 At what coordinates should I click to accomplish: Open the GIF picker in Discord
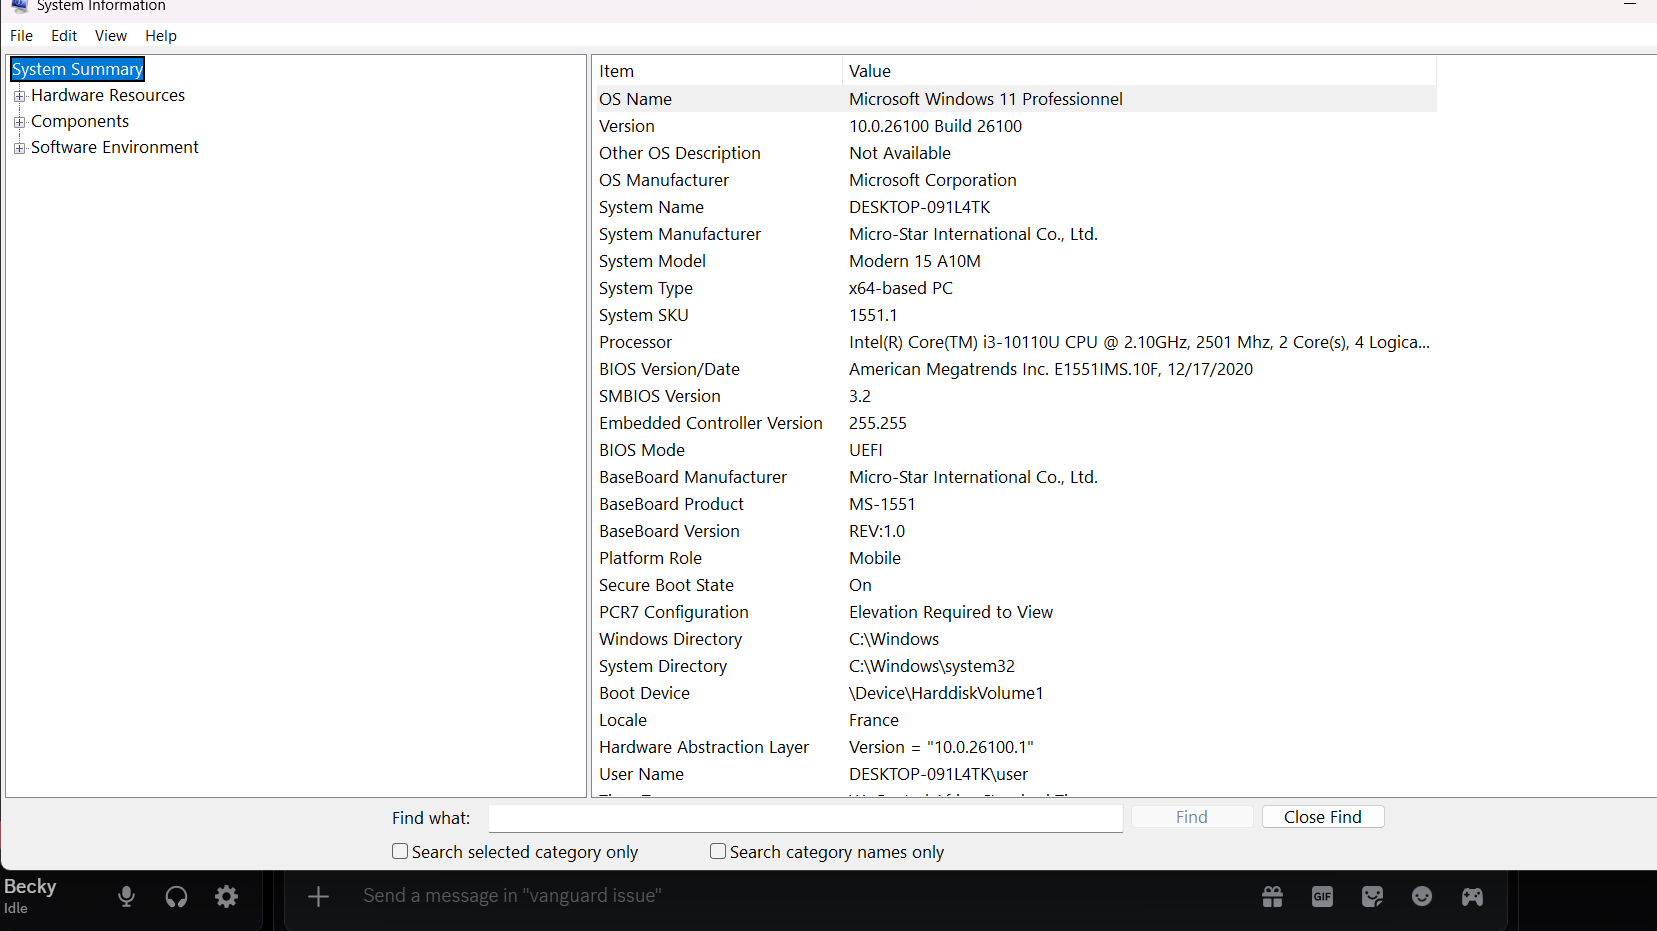[x=1322, y=897]
